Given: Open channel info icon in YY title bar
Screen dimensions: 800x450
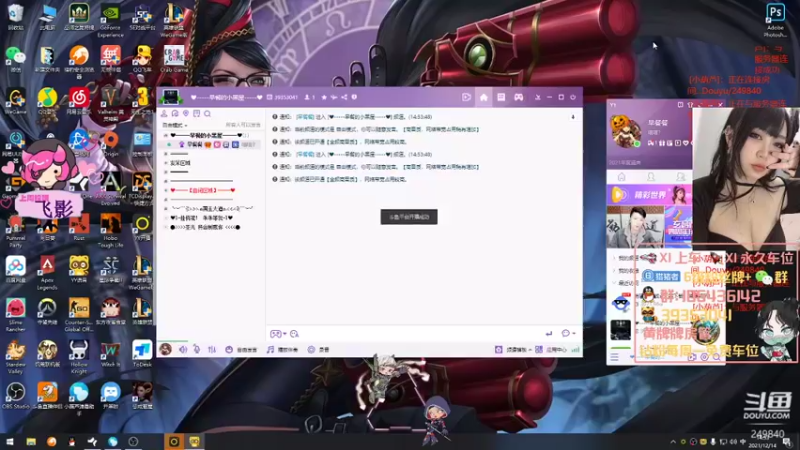Looking at the screenshot, I should (x=354, y=97).
